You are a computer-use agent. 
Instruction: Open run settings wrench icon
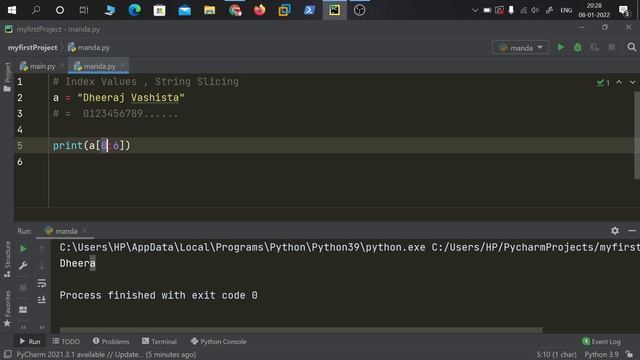(23, 266)
